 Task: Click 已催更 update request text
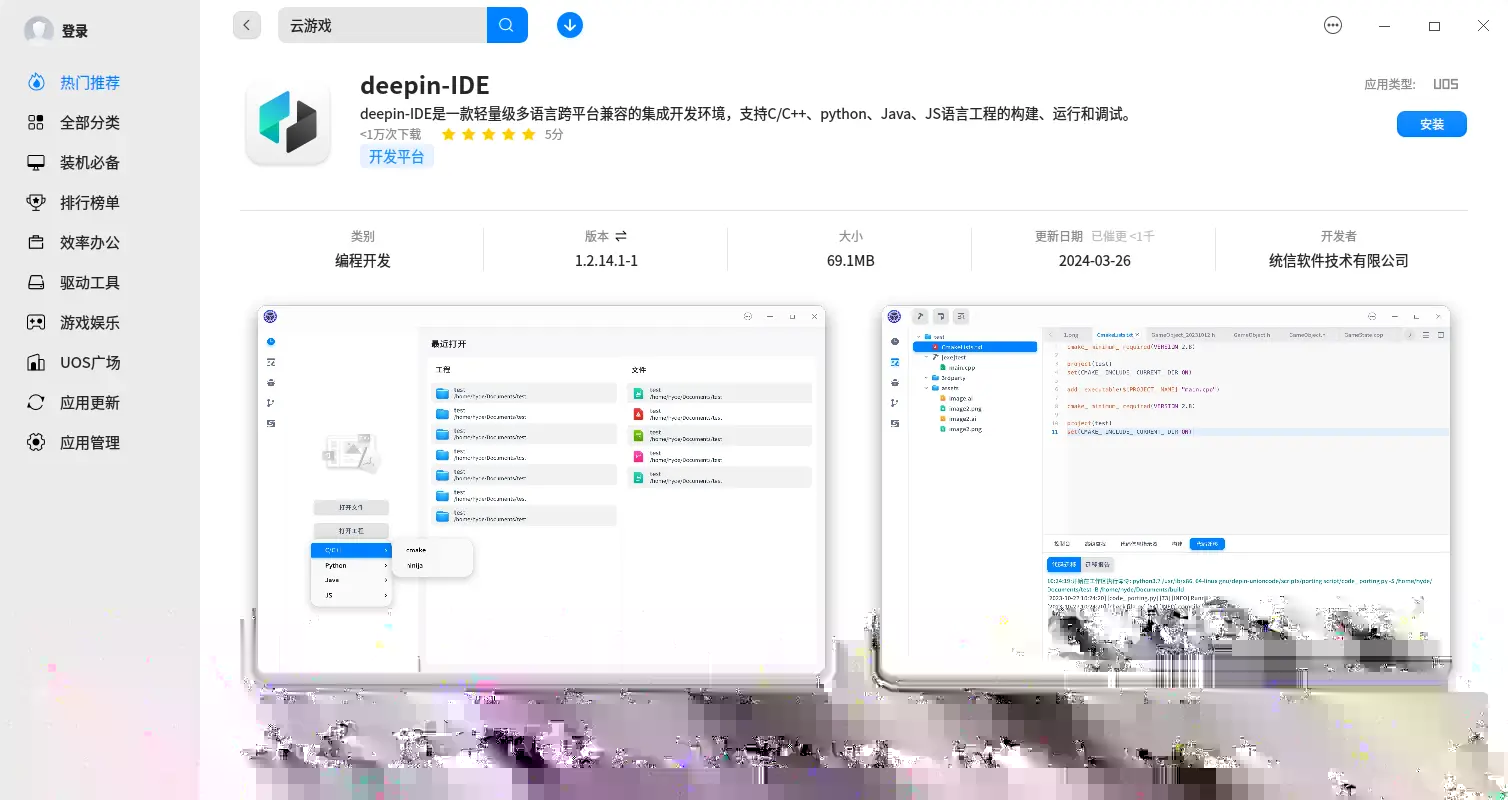click(1122, 236)
